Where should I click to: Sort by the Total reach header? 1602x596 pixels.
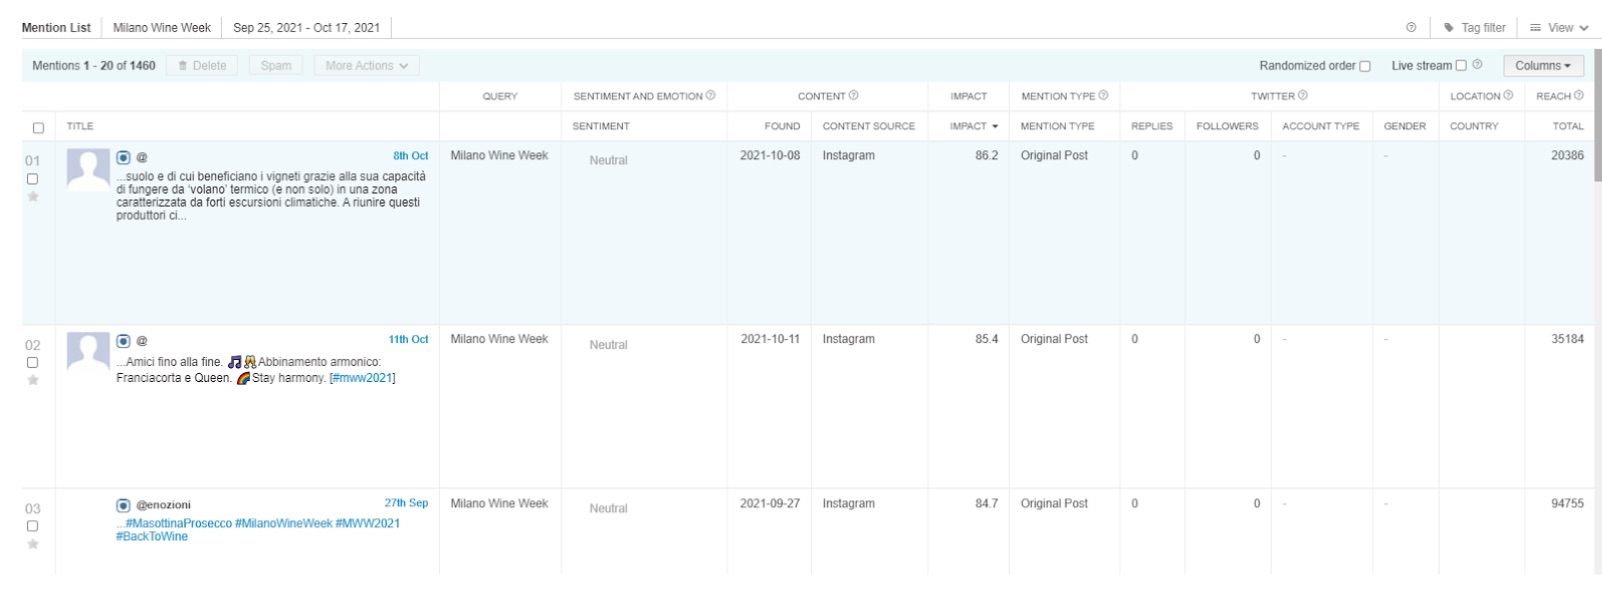click(1567, 127)
